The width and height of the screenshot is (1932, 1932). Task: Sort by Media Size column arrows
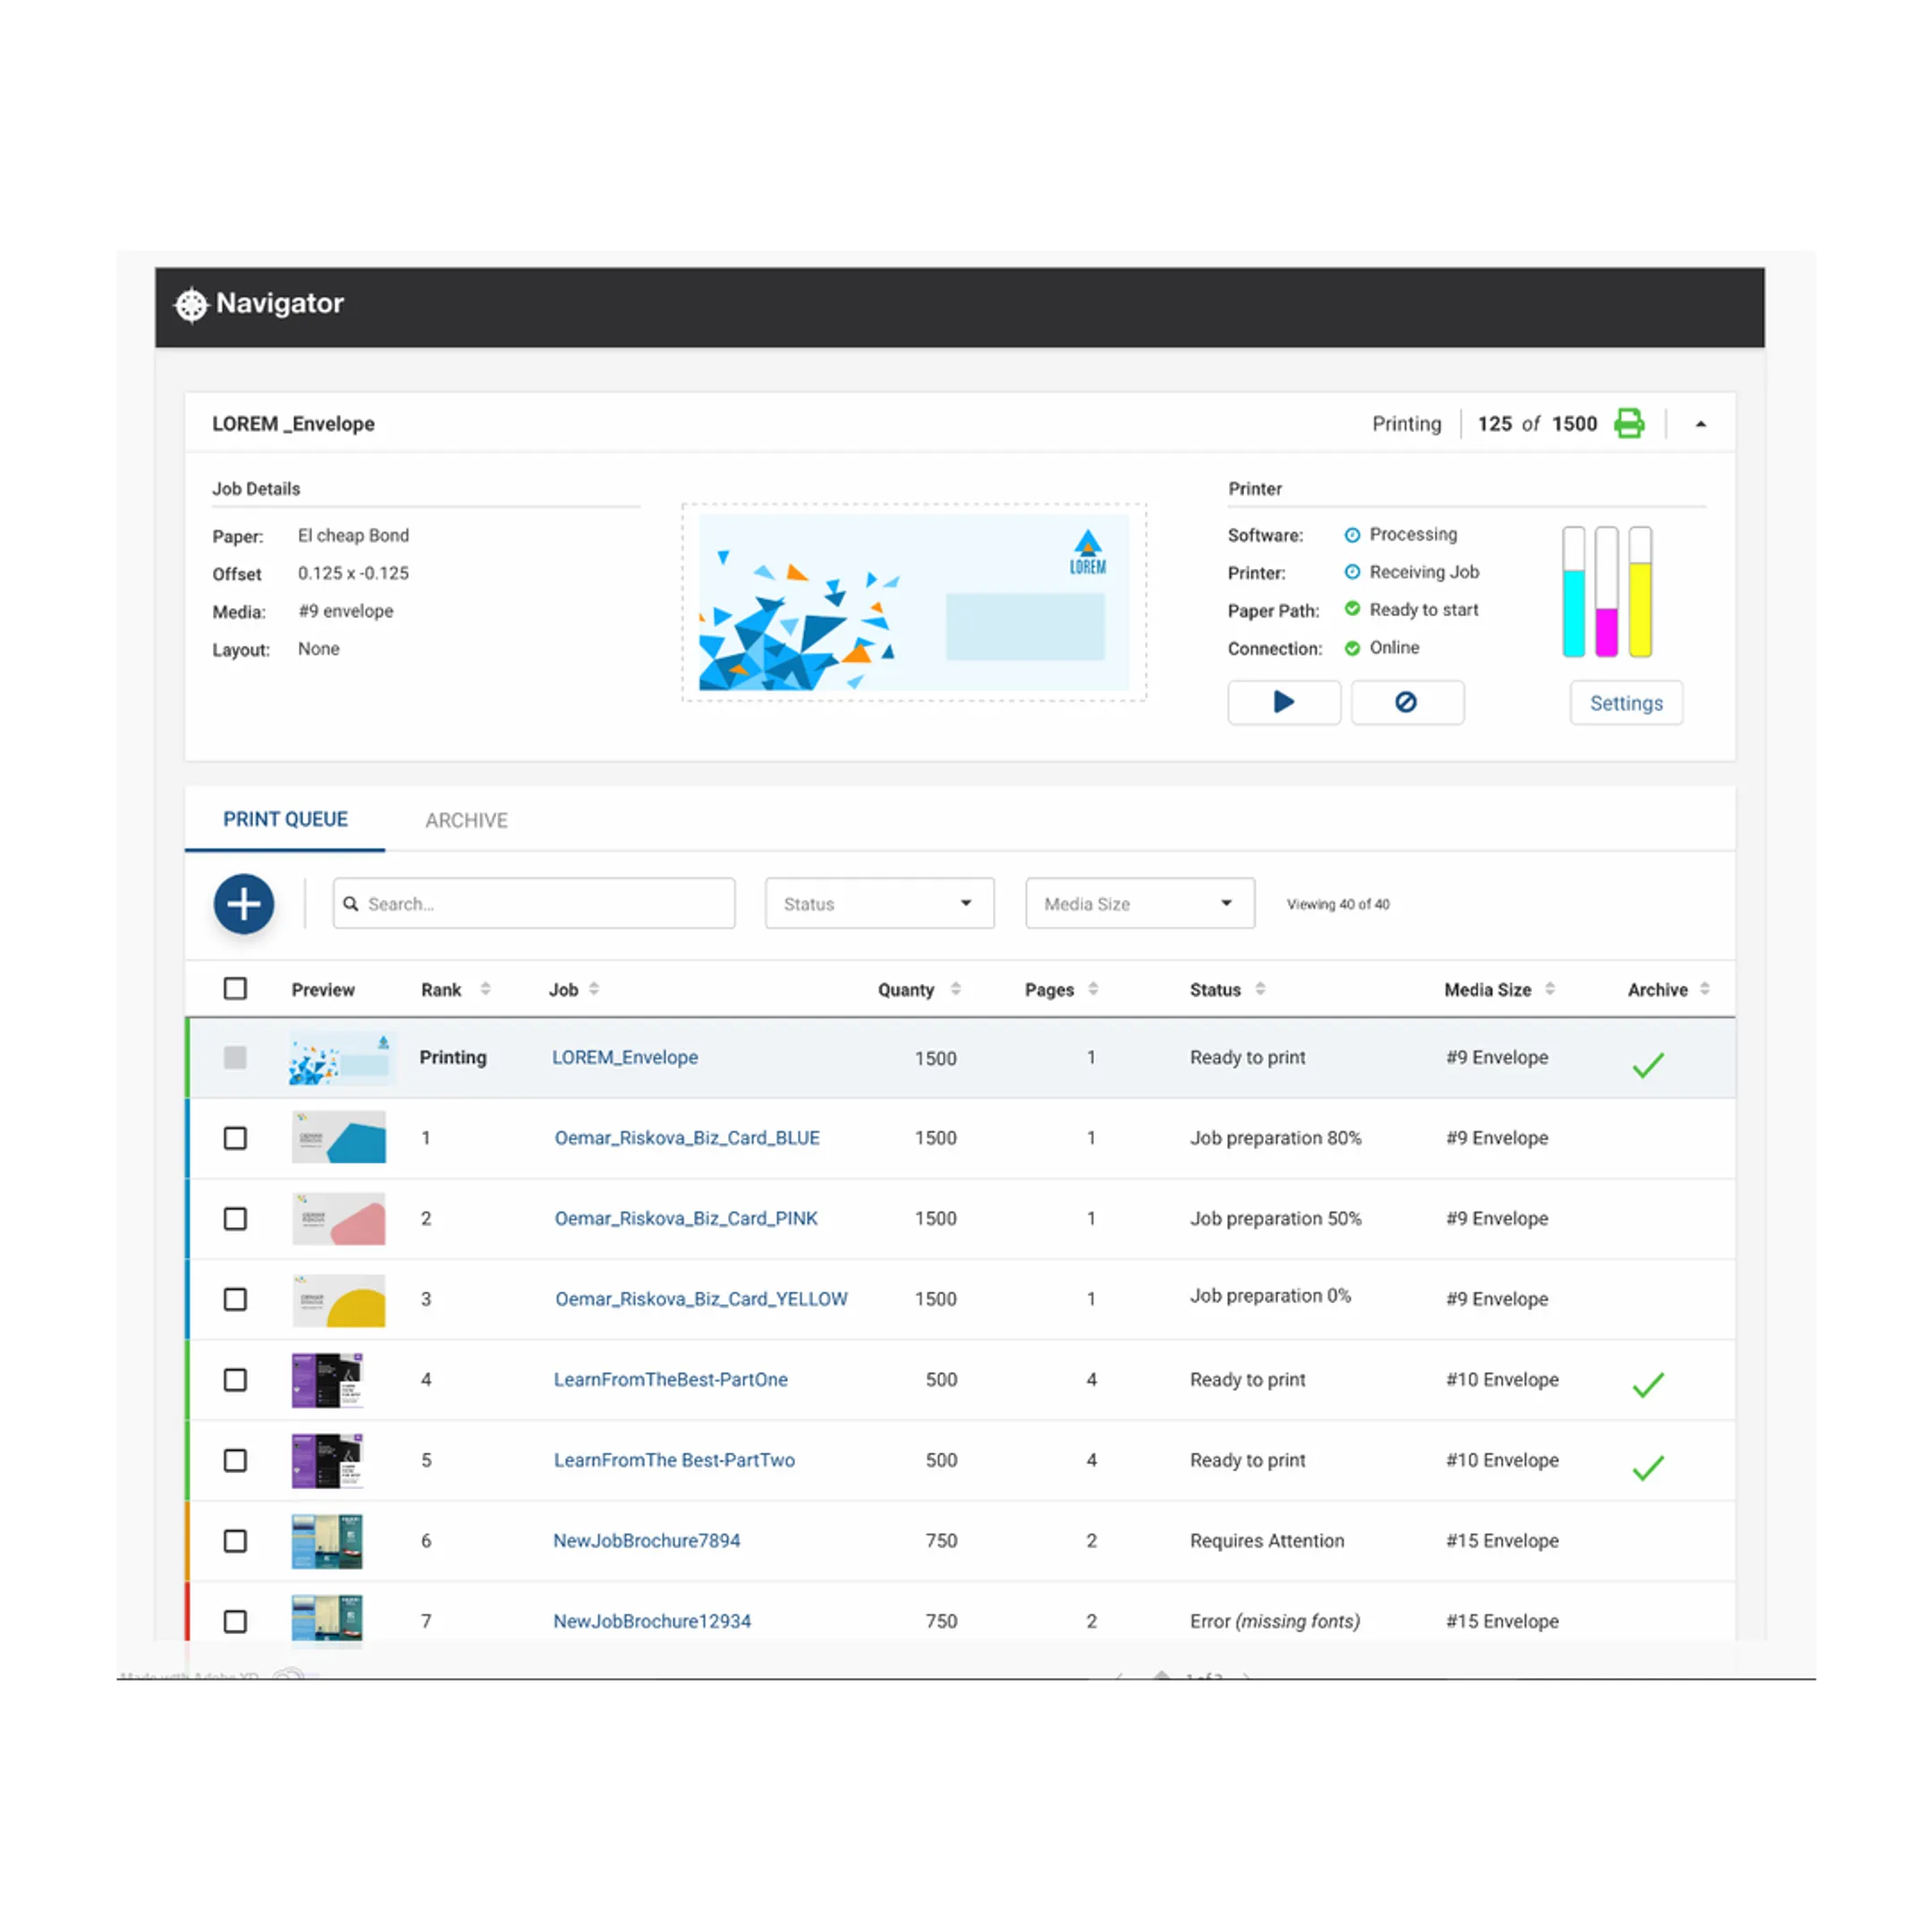(1550, 989)
